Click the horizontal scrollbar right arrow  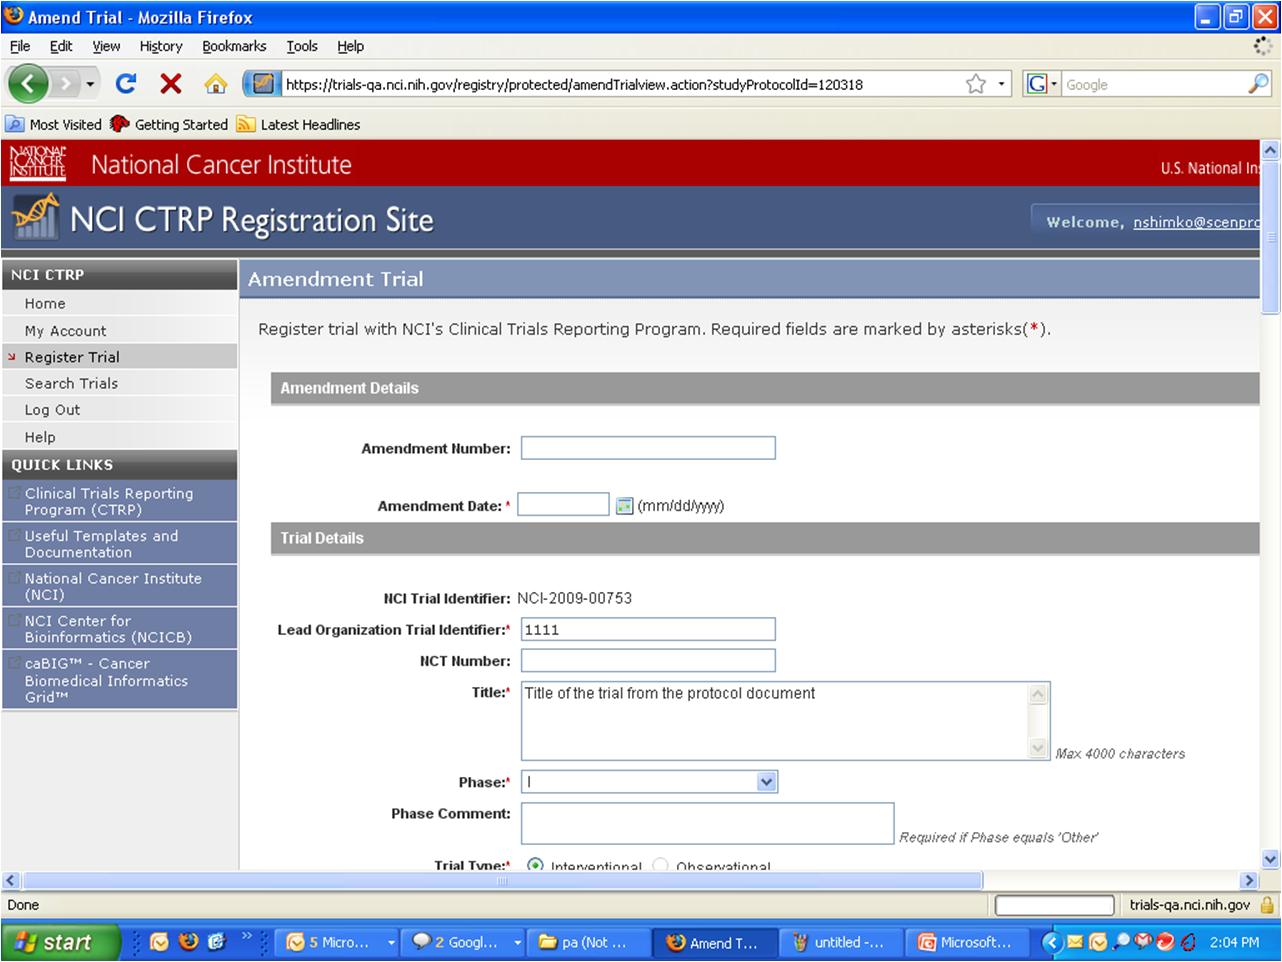(x=1248, y=881)
